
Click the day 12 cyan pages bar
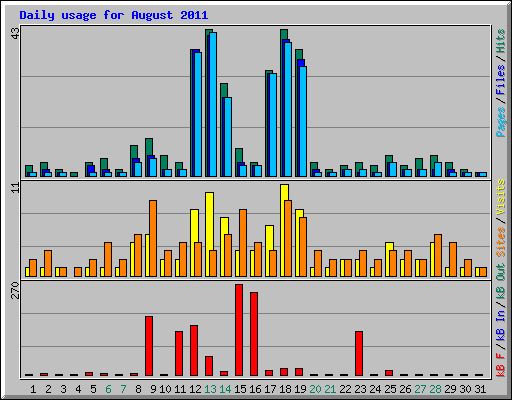(198, 114)
